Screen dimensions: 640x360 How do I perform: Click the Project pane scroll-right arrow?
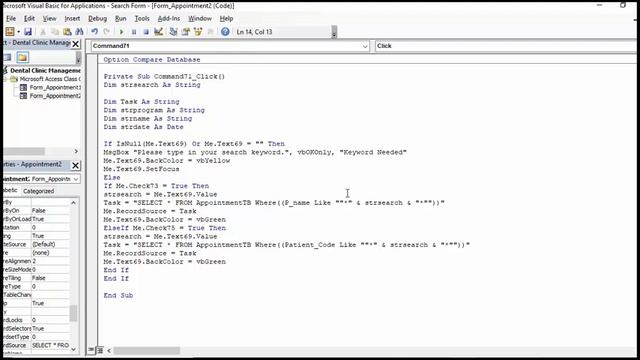click(x=76, y=151)
